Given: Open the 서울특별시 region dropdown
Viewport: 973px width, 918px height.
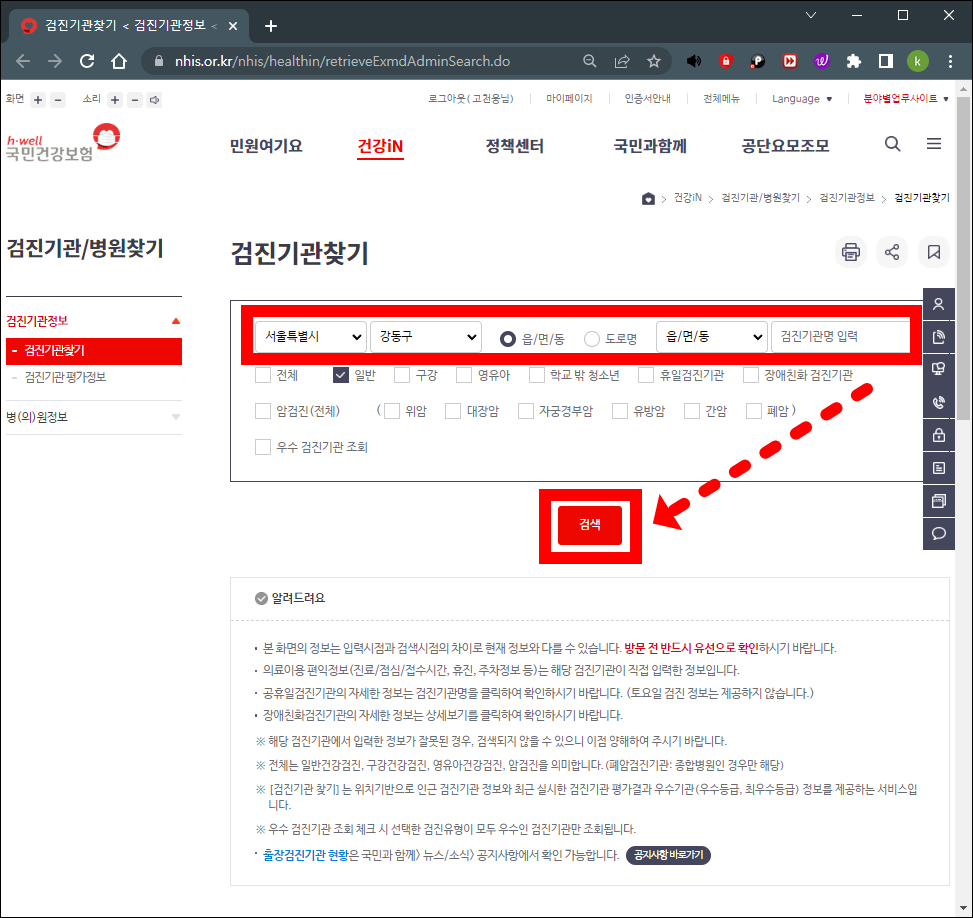Looking at the screenshot, I should pos(310,337).
